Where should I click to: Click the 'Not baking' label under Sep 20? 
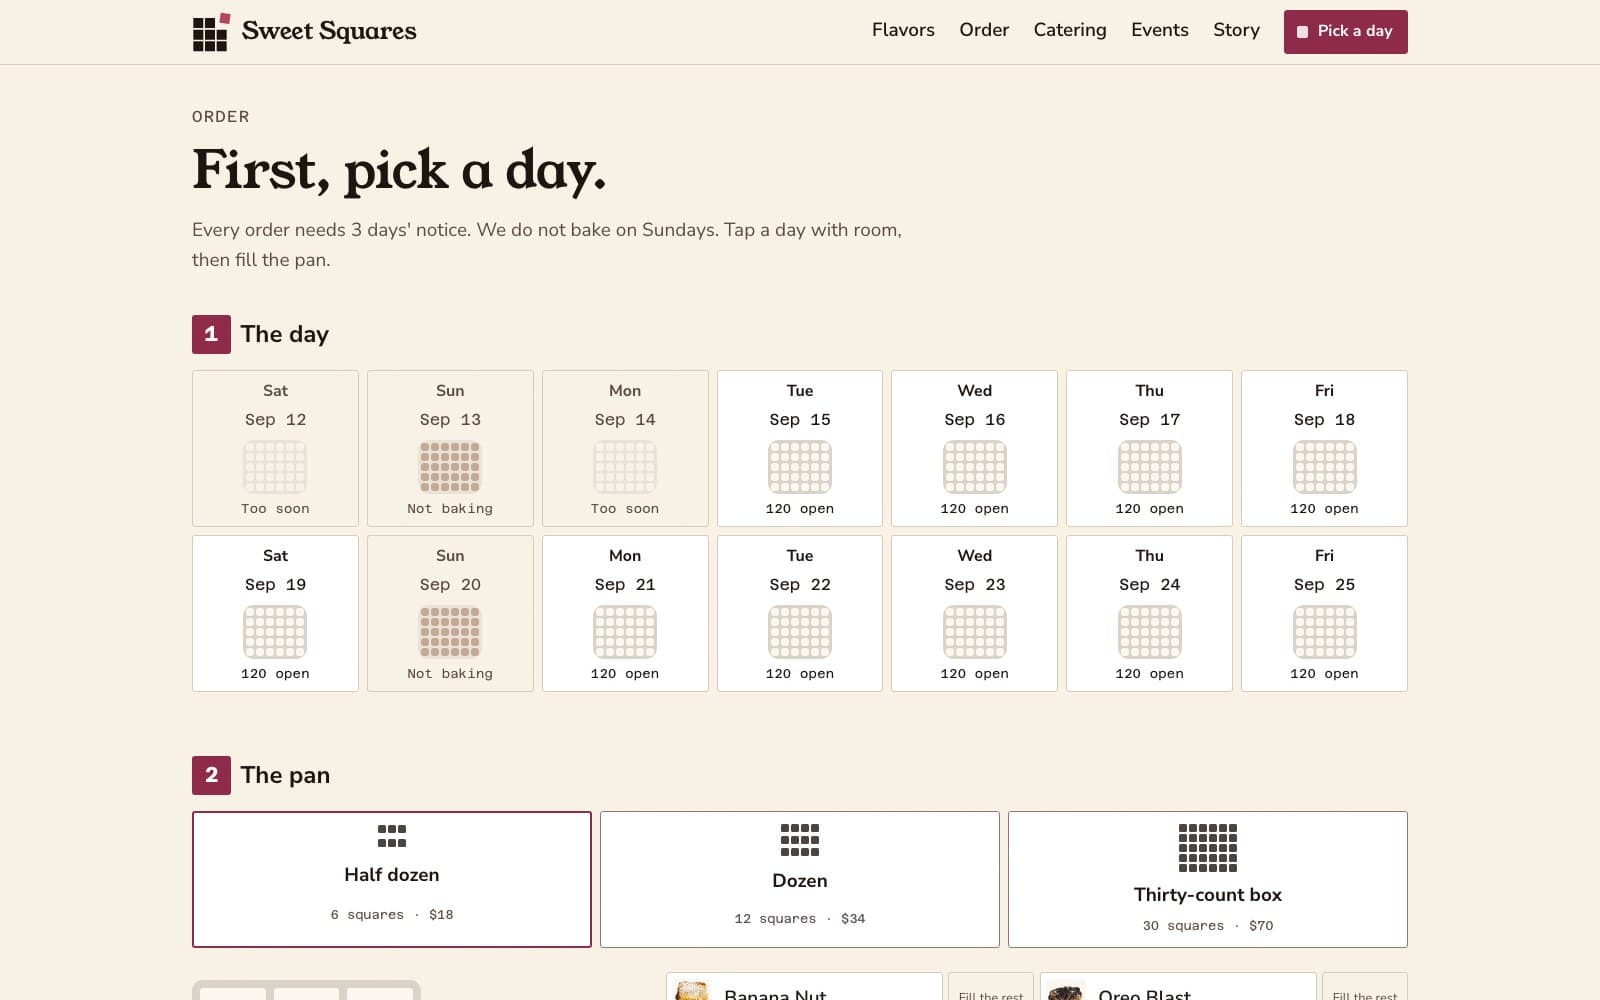tap(450, 674)
